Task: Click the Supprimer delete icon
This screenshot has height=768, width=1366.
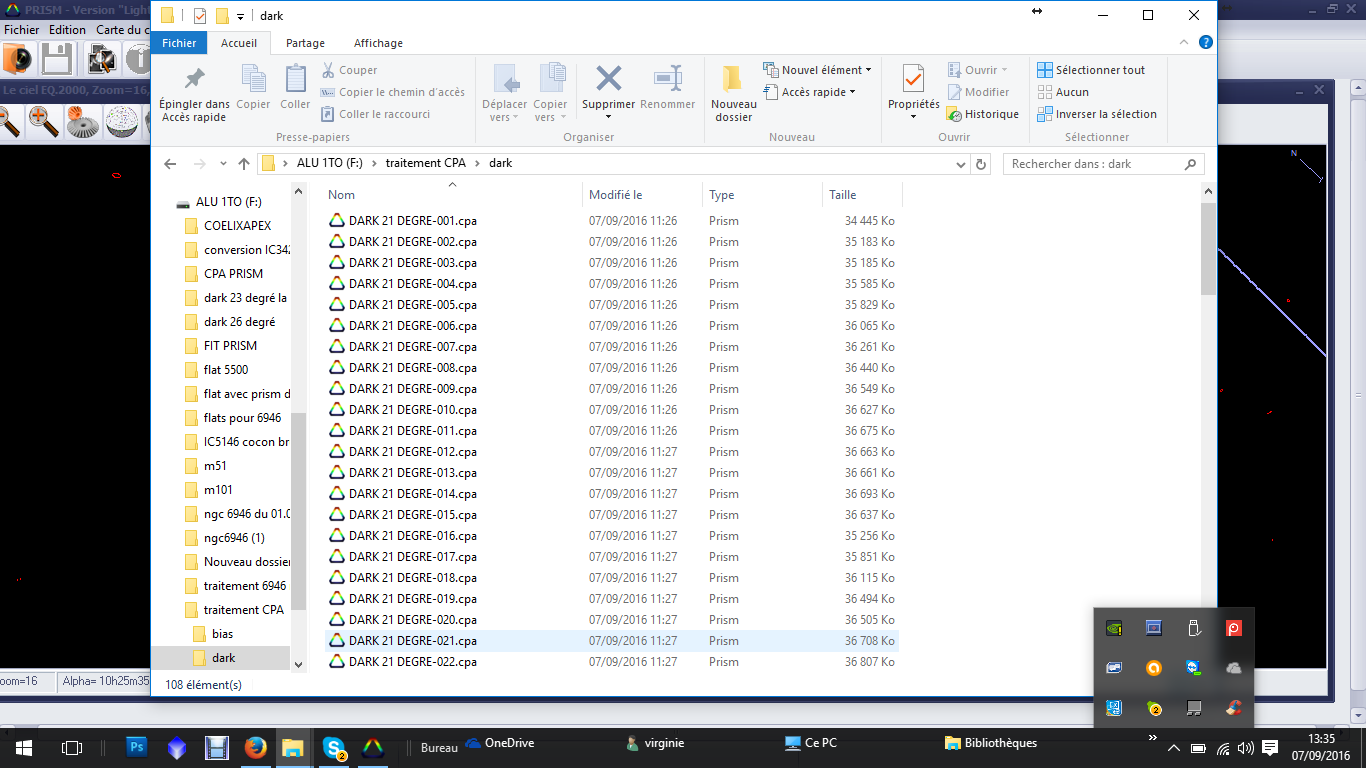Action: [x=608, y=80]
